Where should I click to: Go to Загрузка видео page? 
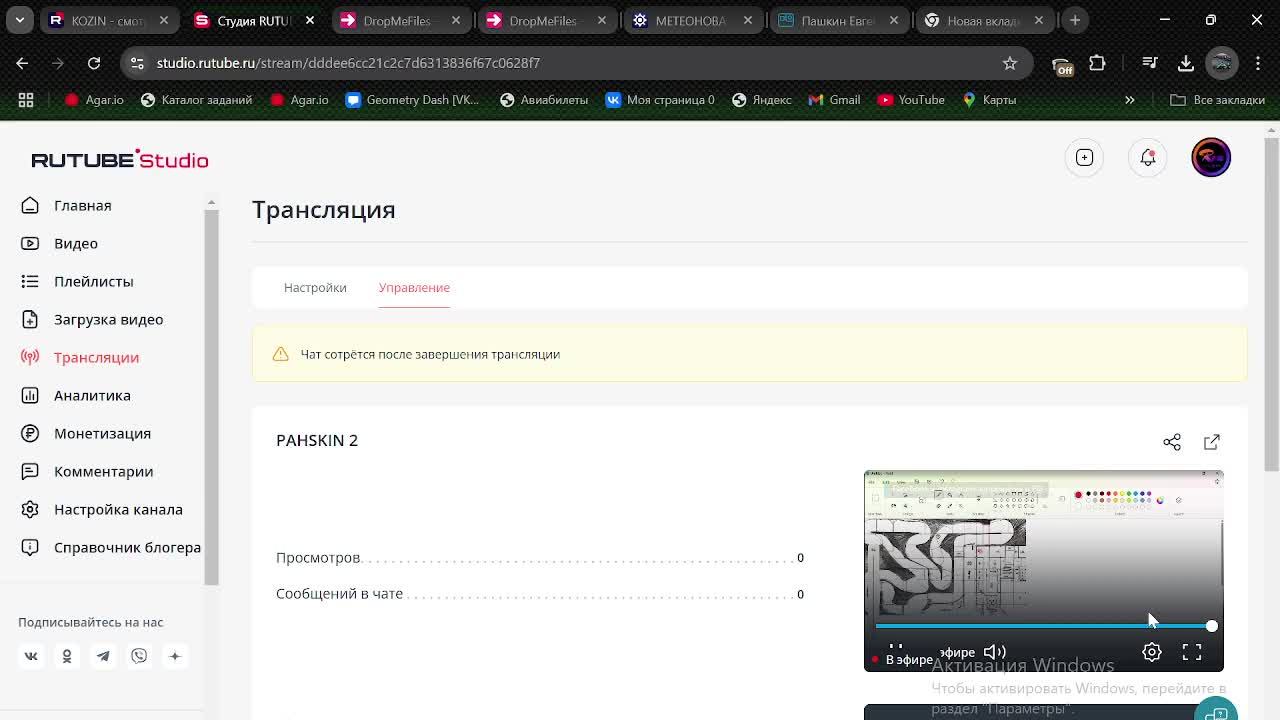(x=92, y=319)
